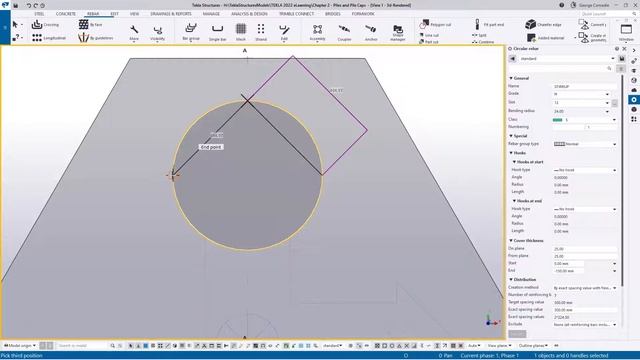
Task: Select the Added material tool
Action: click(546, 38)
